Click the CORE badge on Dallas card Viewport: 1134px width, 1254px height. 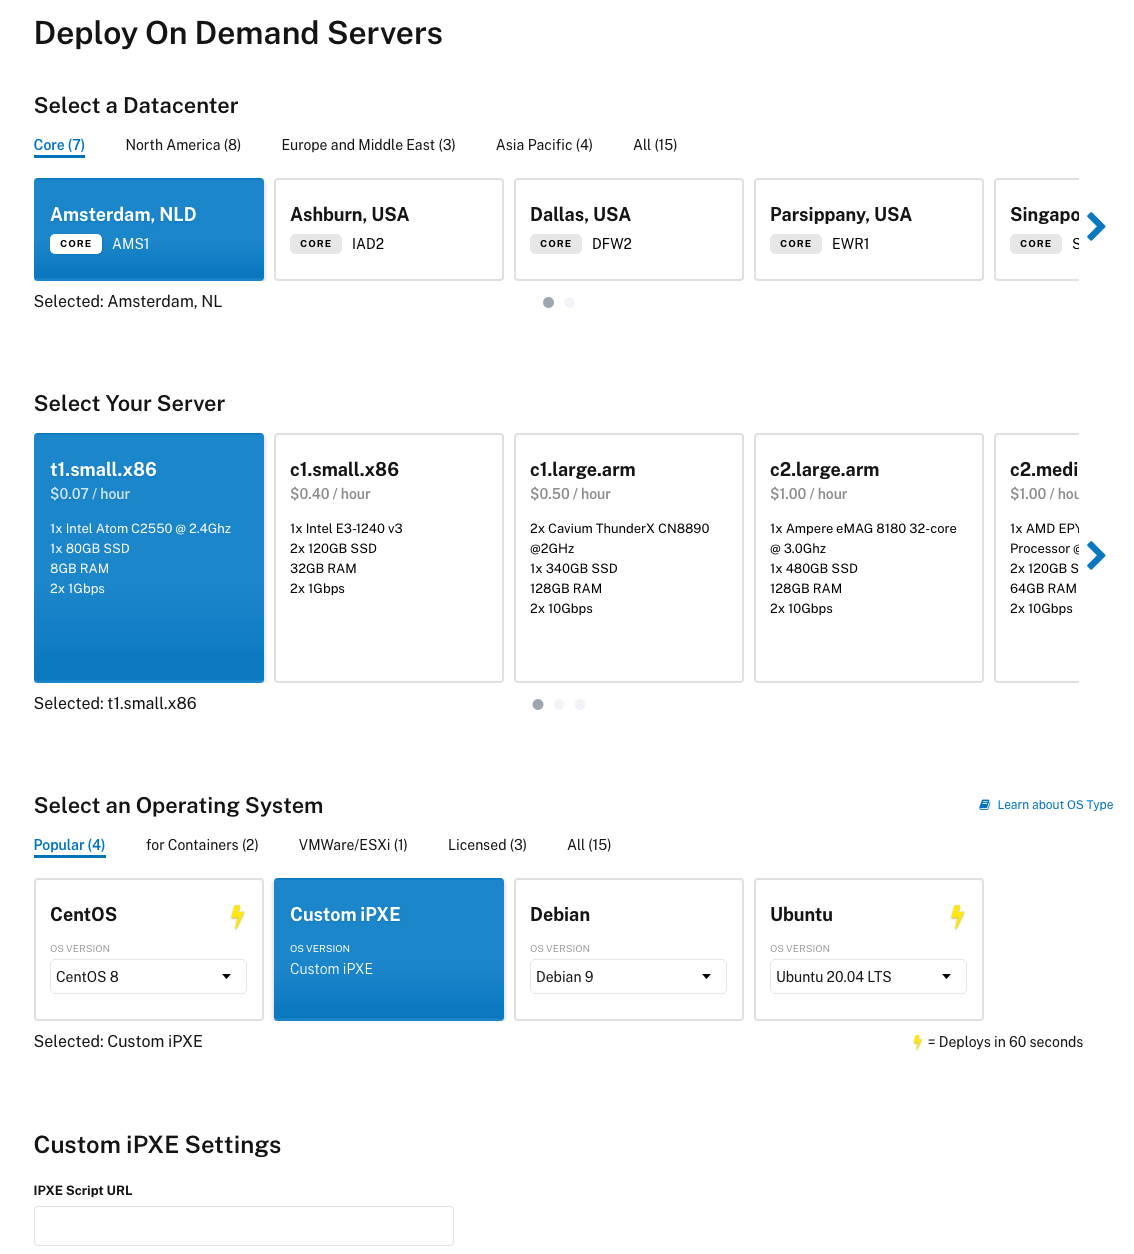pos(556,244)
